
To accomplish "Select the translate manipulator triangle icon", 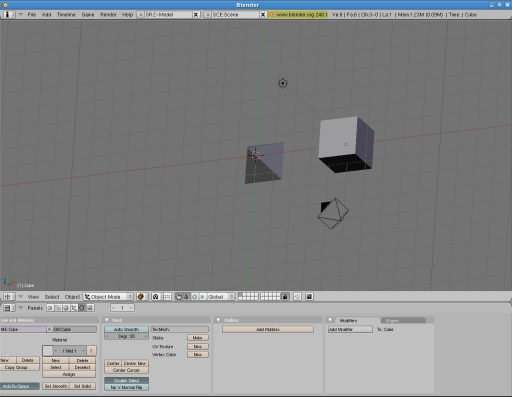I will click(x=186, y=296).
